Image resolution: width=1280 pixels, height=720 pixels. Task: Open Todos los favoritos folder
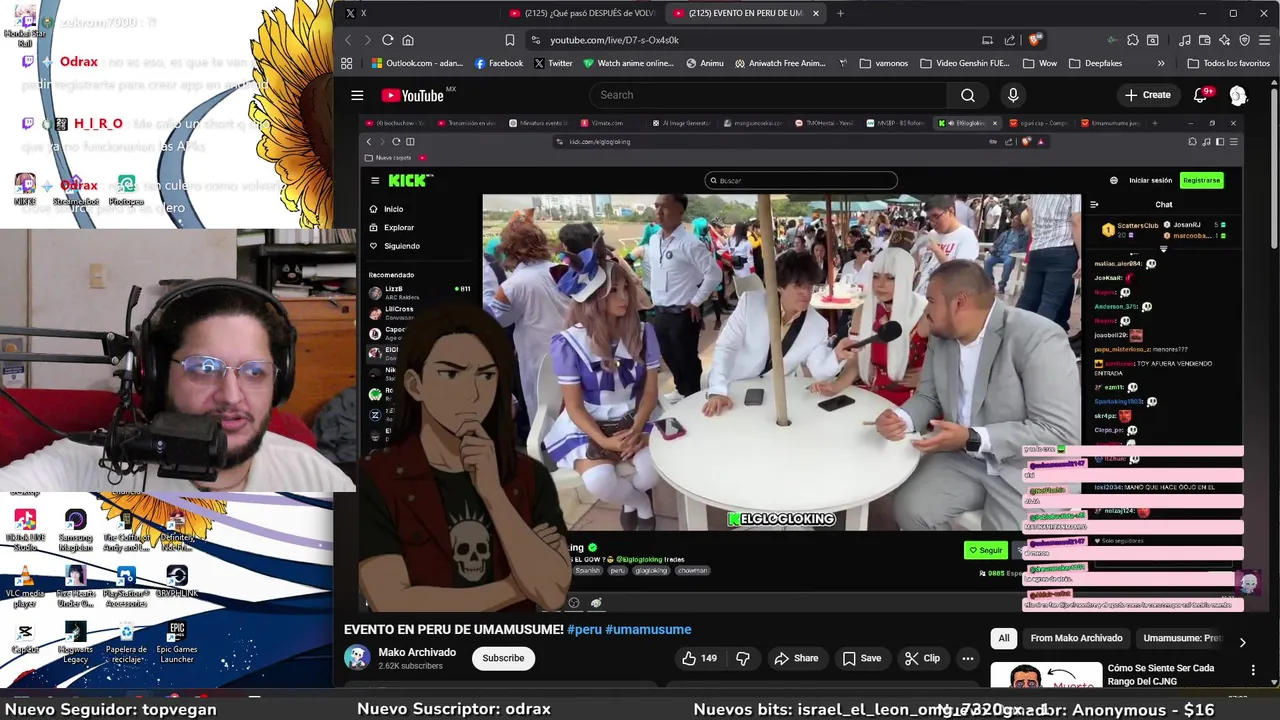pyautogui.click(x=1228, y=63)
